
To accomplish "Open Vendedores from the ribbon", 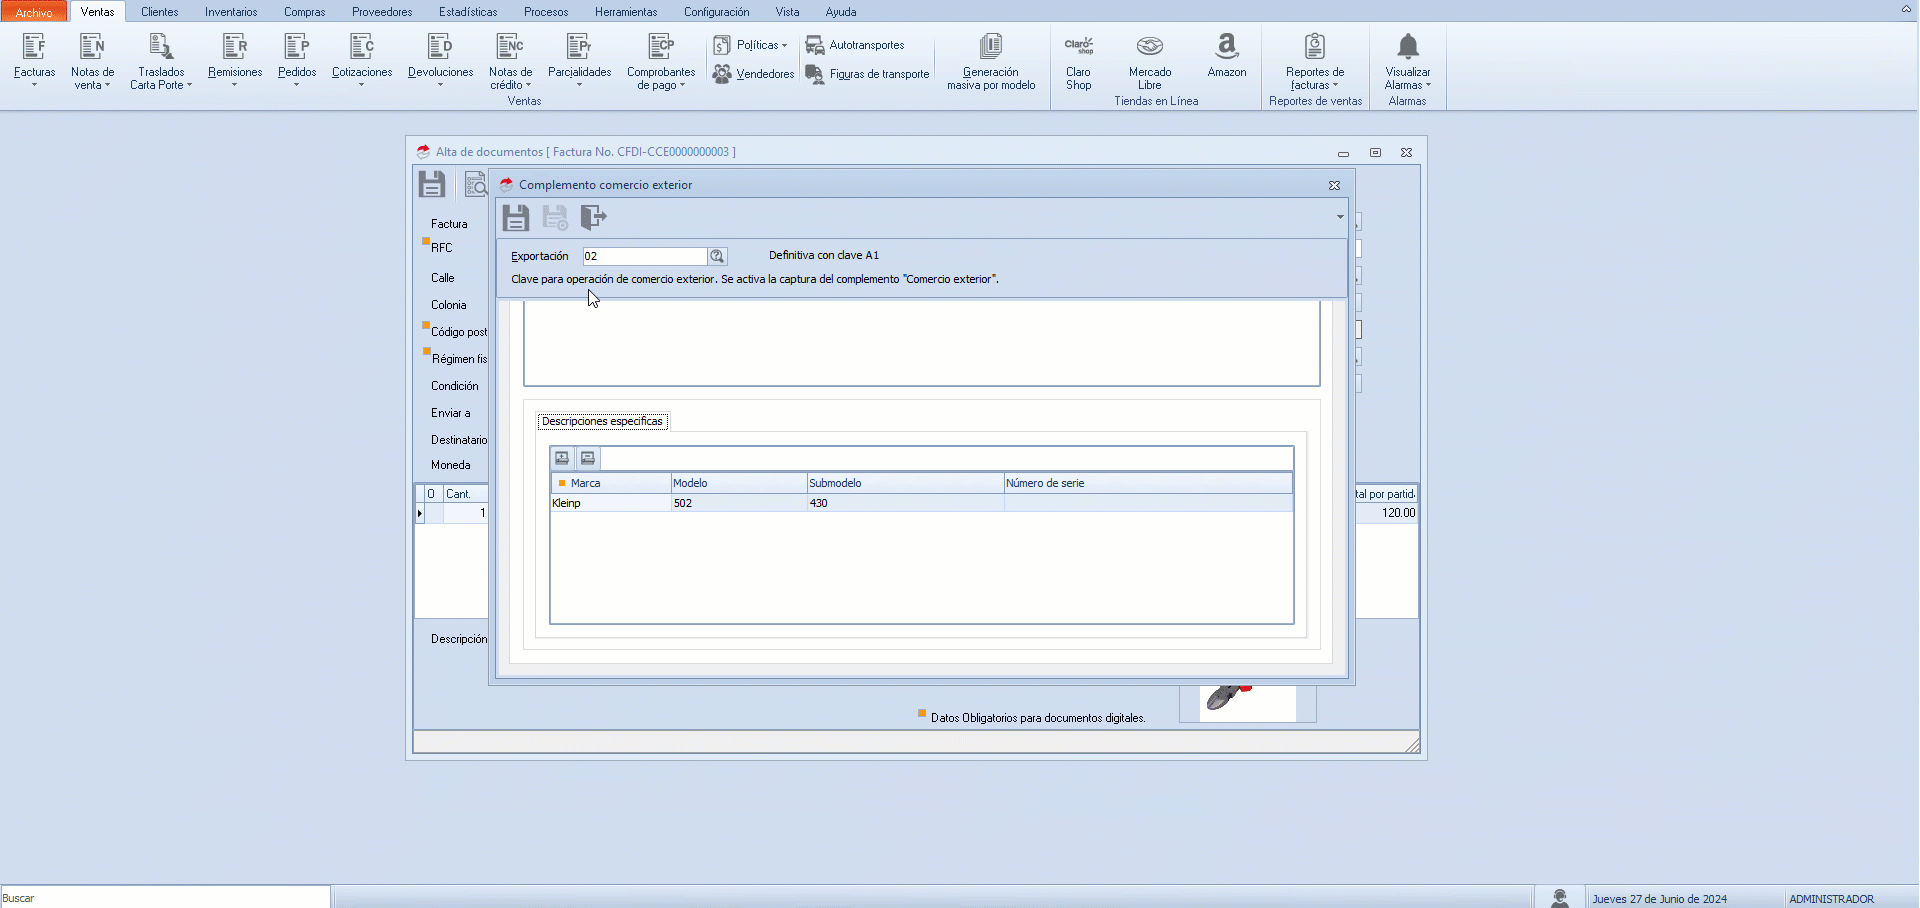I will pyautogui.click(x=754, y=74).
